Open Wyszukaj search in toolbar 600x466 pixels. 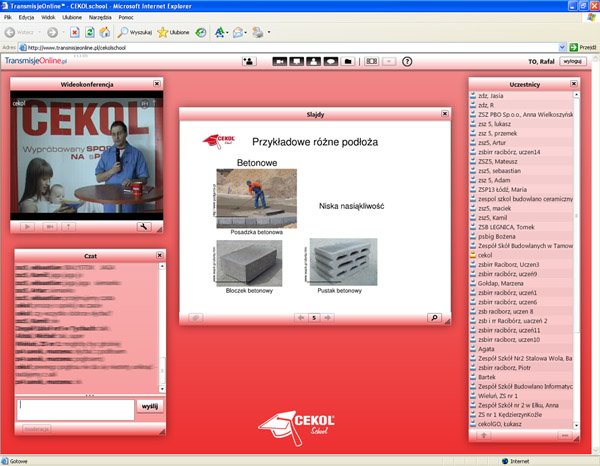pos(135,33)
